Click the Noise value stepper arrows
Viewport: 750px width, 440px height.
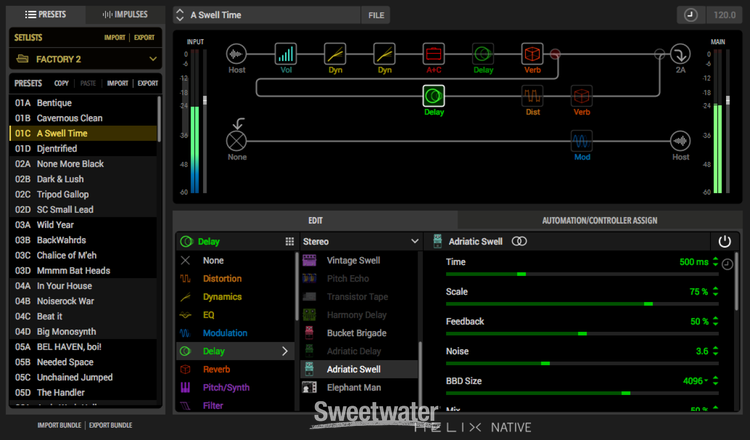pos(716,351)
